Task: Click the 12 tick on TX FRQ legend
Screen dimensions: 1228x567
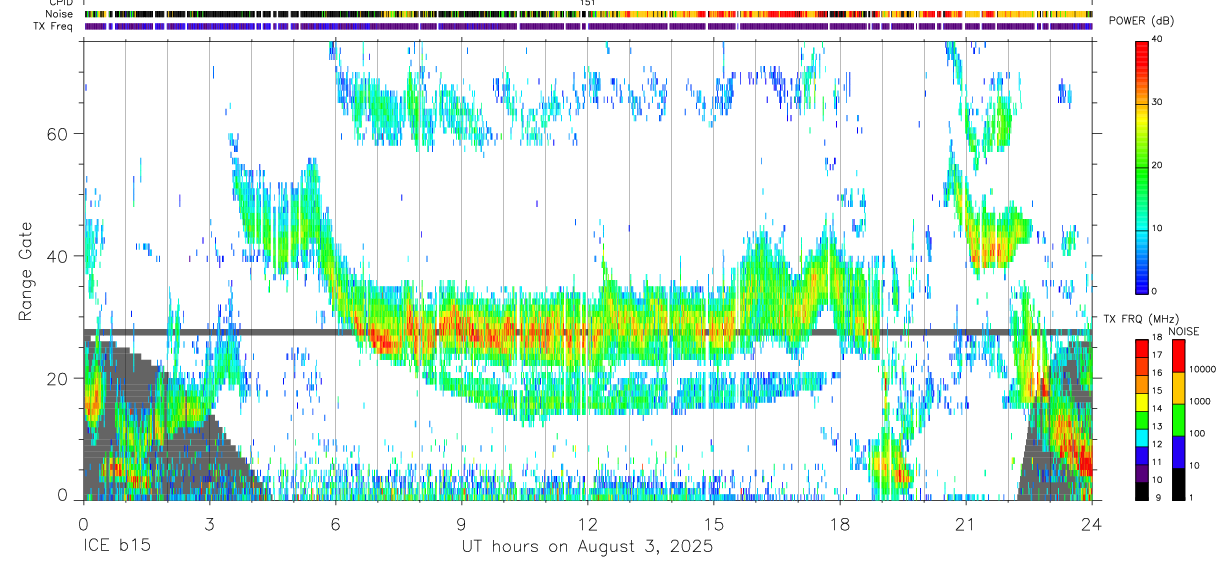Action: point(1157,445)
